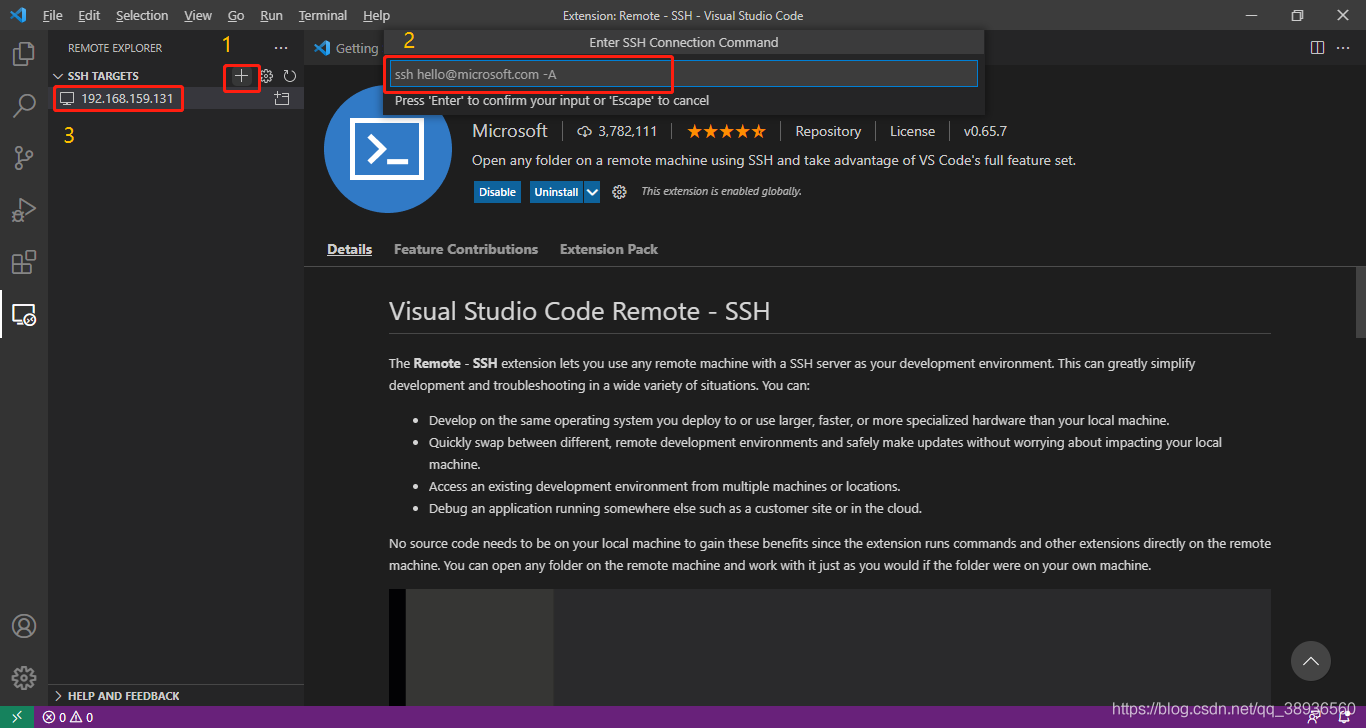Viewport: 1366px width, 728px height.
Task: Select the 192.168.159.131 SSH host
Action: (x=127, y=99)
